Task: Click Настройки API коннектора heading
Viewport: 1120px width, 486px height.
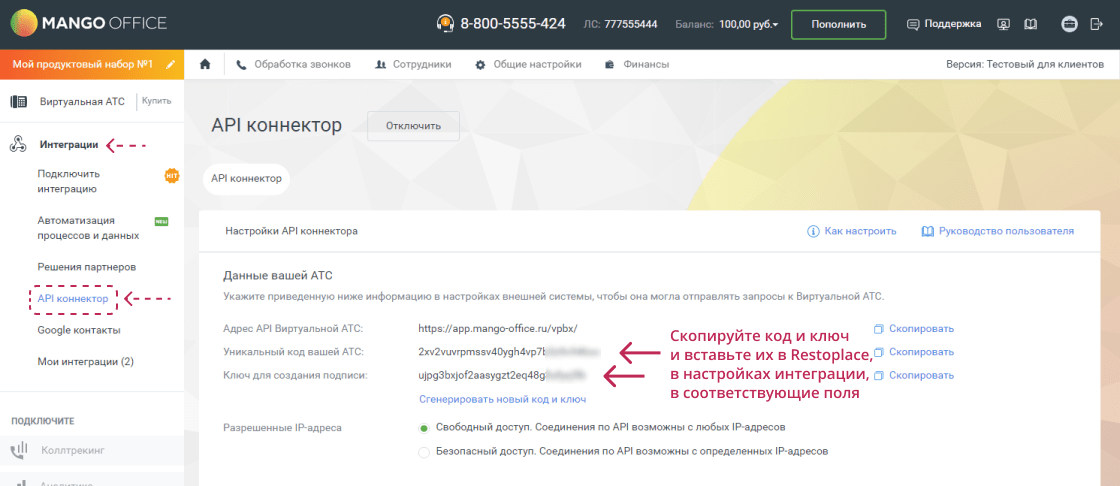Action: 291,231
